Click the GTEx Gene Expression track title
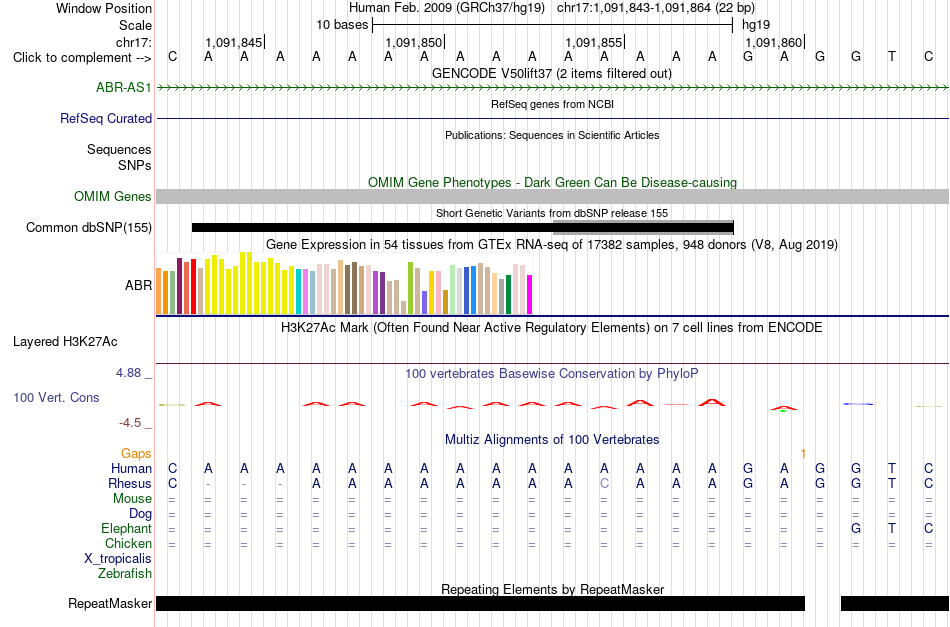950x627 pixels. (x=552, y=244)
